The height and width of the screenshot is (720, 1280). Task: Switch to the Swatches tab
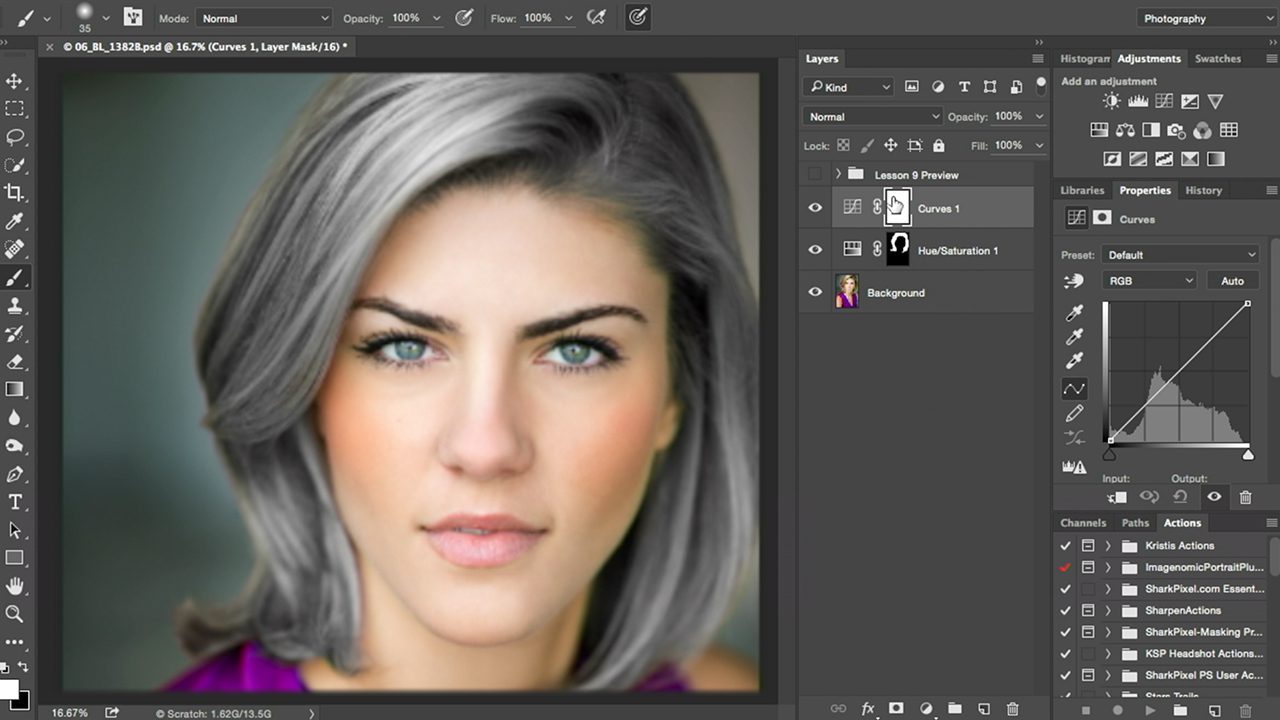click(x=1218, y=58)
